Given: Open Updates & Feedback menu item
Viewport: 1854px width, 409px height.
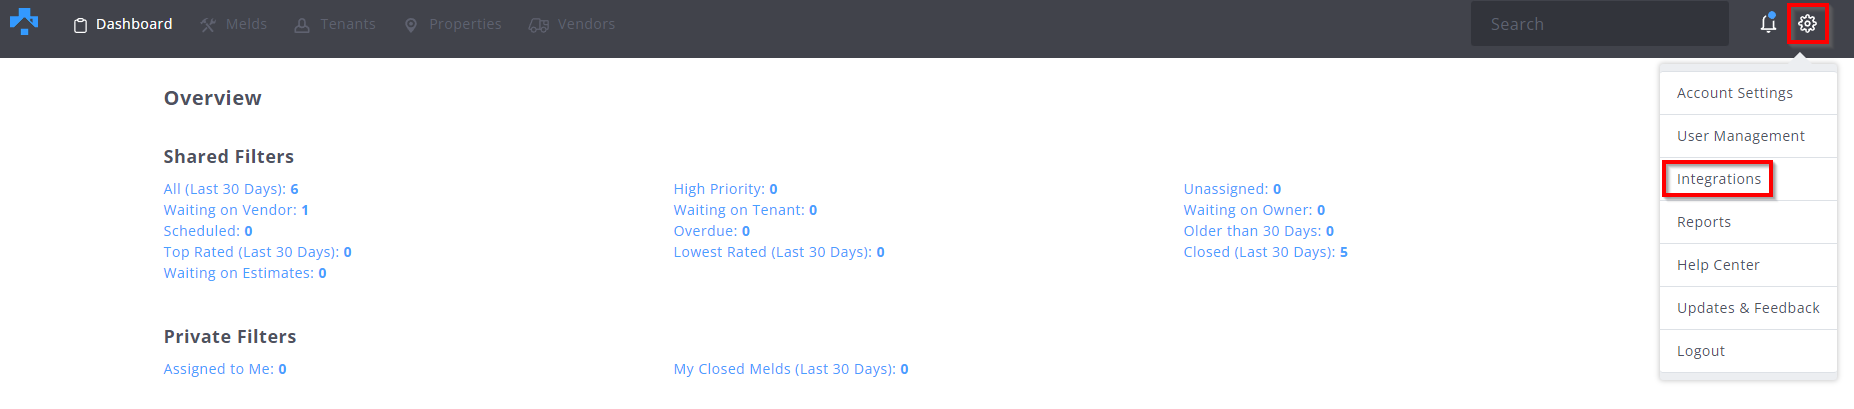Looking at the screenshot, I should pyautogui.click(x=1747, y=308).
